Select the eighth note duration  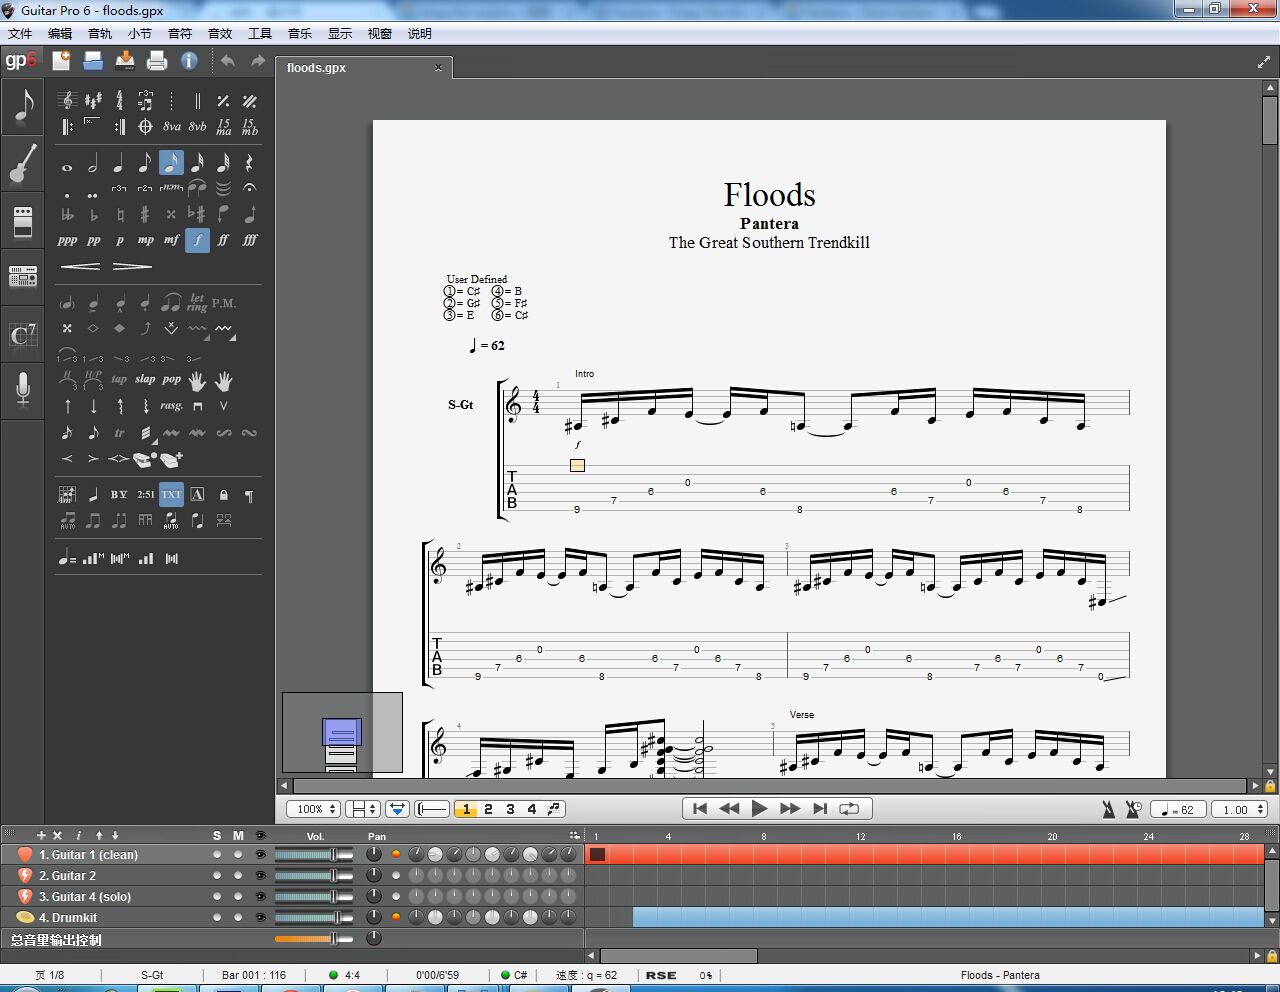145,162
